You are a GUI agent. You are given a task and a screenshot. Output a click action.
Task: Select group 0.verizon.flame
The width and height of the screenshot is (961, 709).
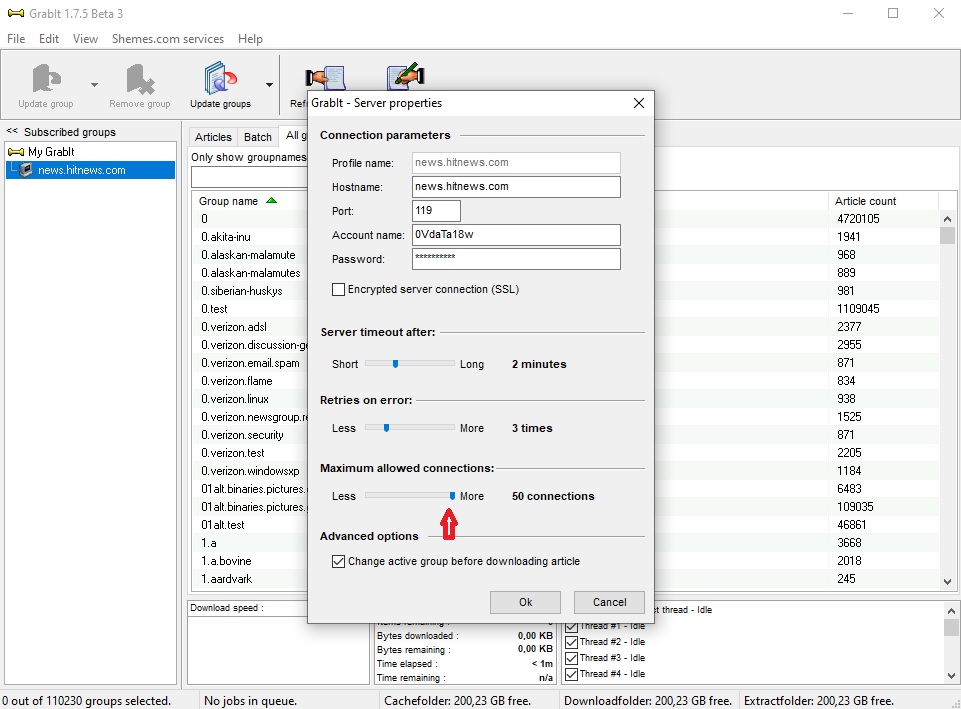tap(237, 381)
